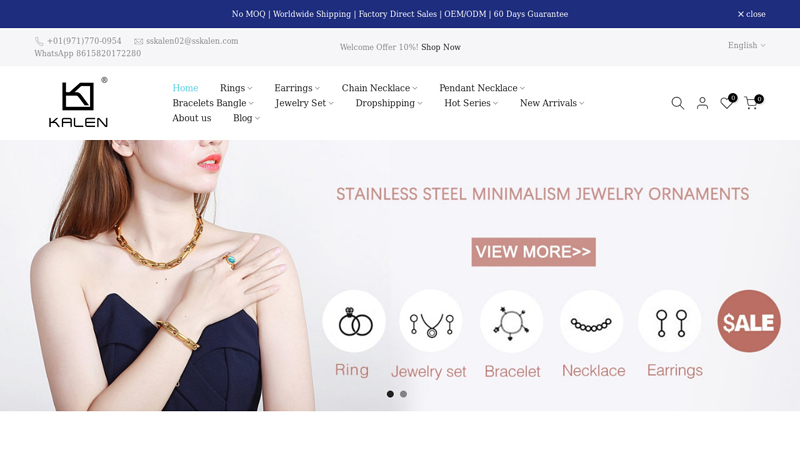Viewport: 800px width, 450px height.
Task: Expand the Jewelry Set menu
Action: (304, 103)
